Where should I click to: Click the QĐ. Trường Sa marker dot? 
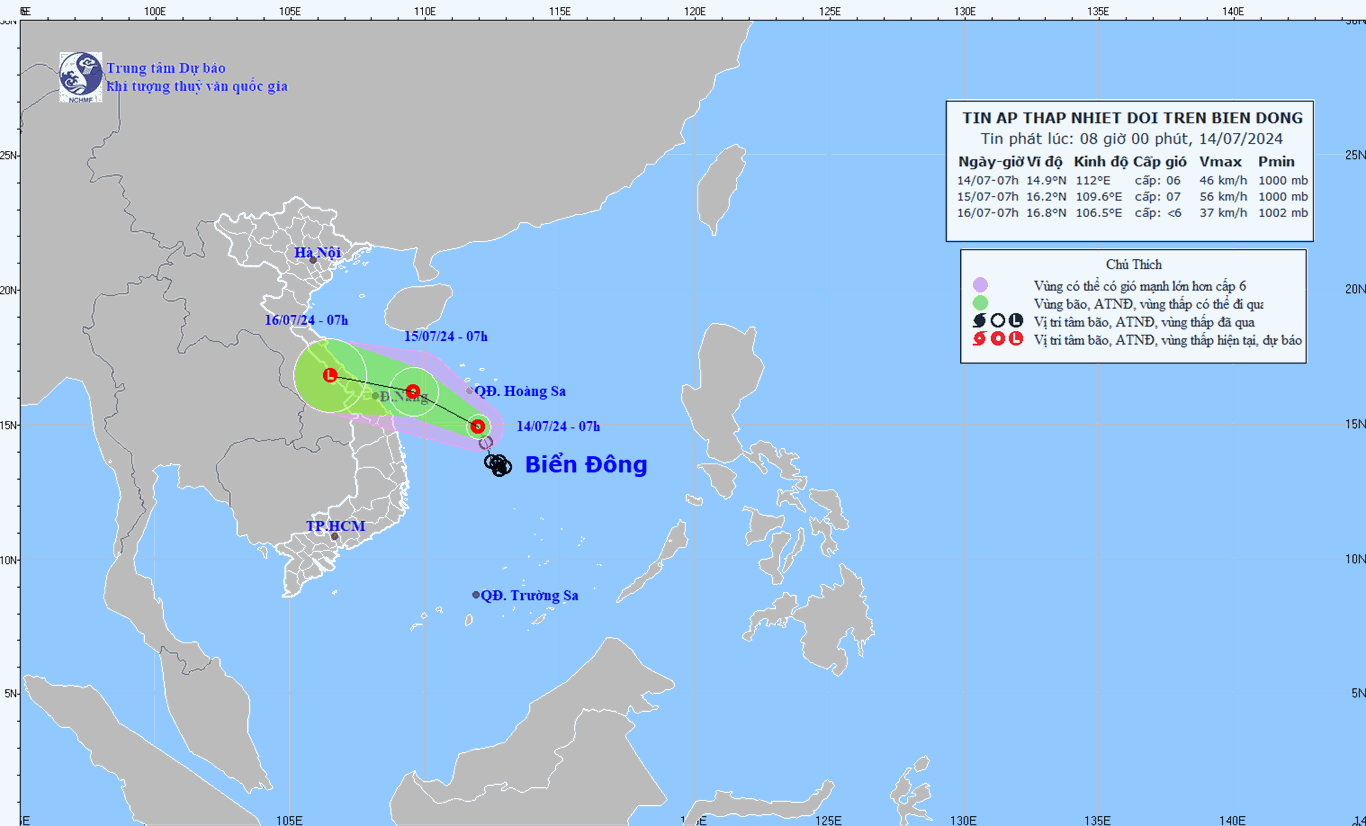pos(476,595)
